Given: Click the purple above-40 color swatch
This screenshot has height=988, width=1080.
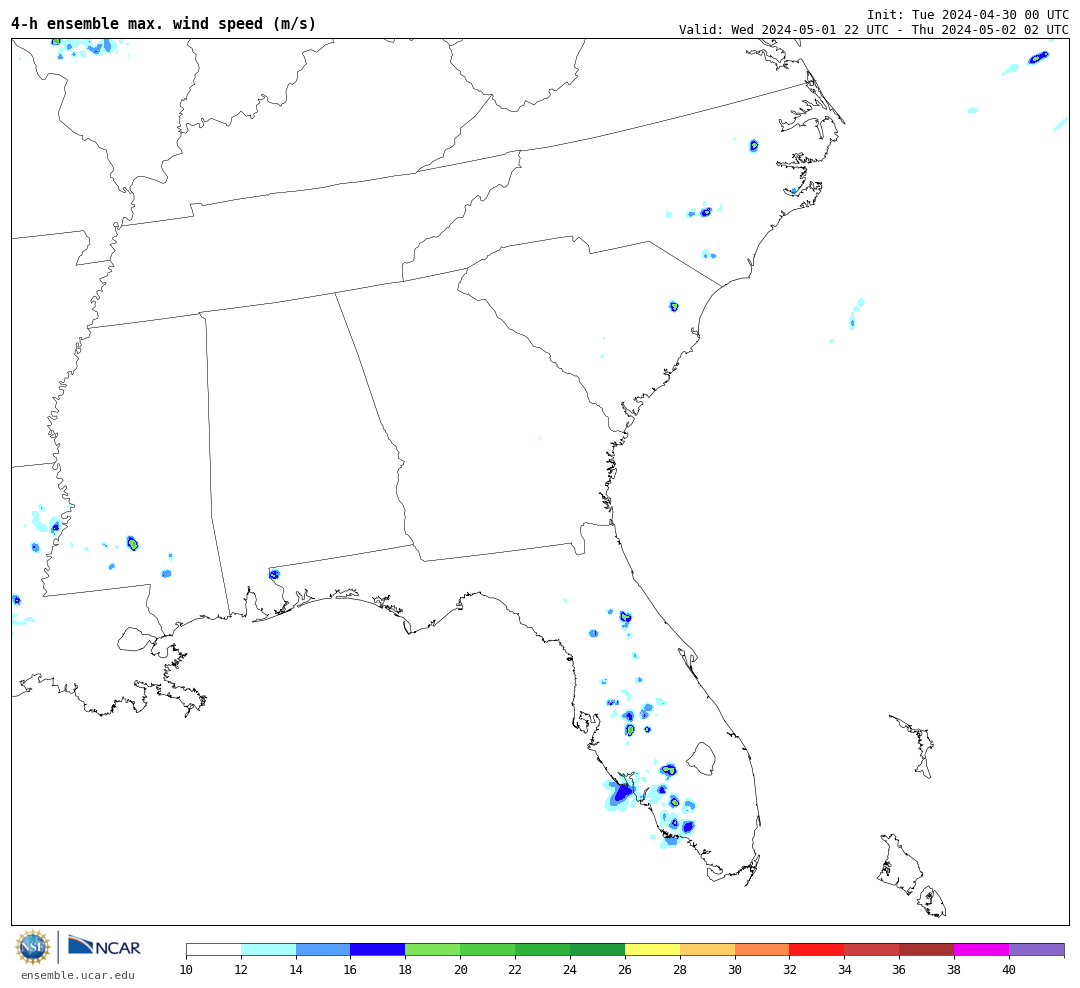Looking at the screenshot, I should [x=1037, y=950].
